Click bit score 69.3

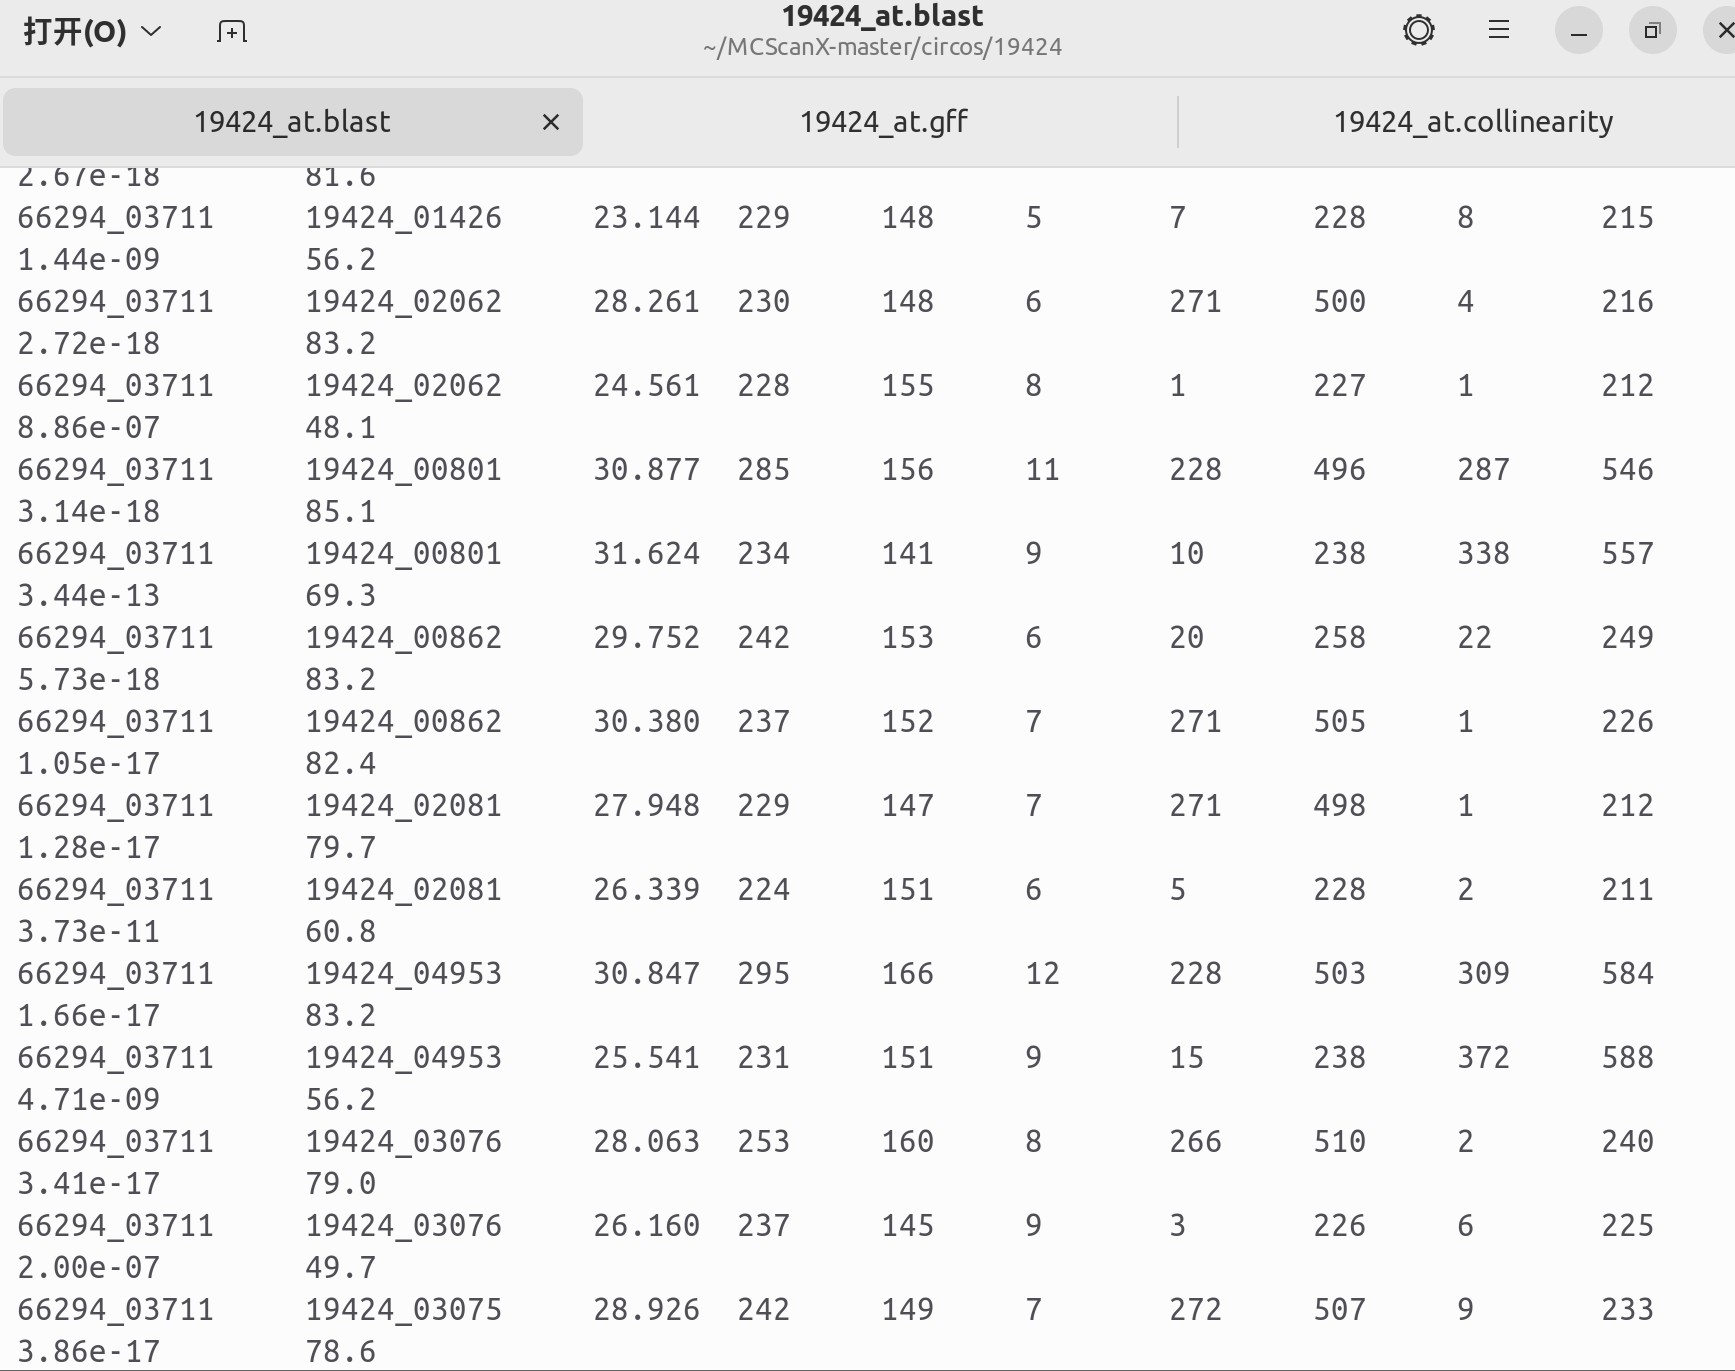point(340,596)
